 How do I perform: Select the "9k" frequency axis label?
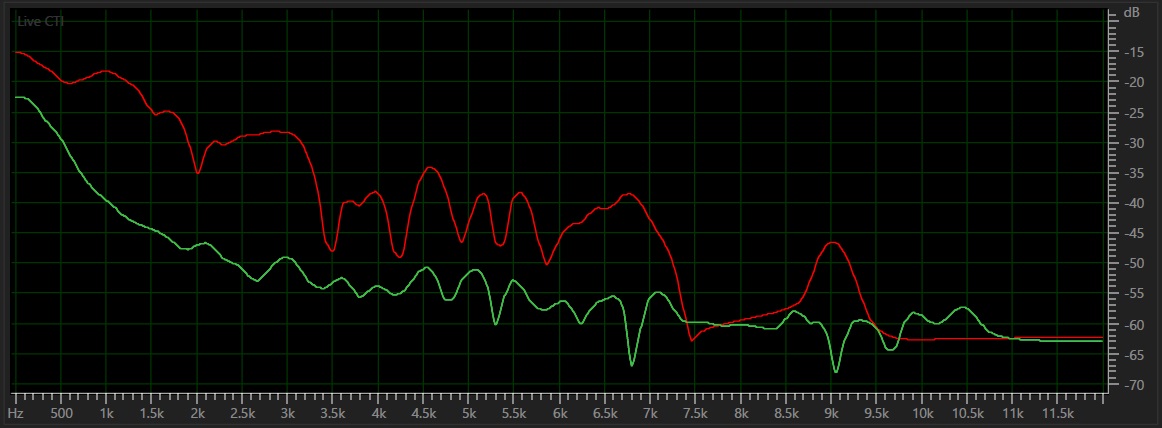[x=831, y=413]
